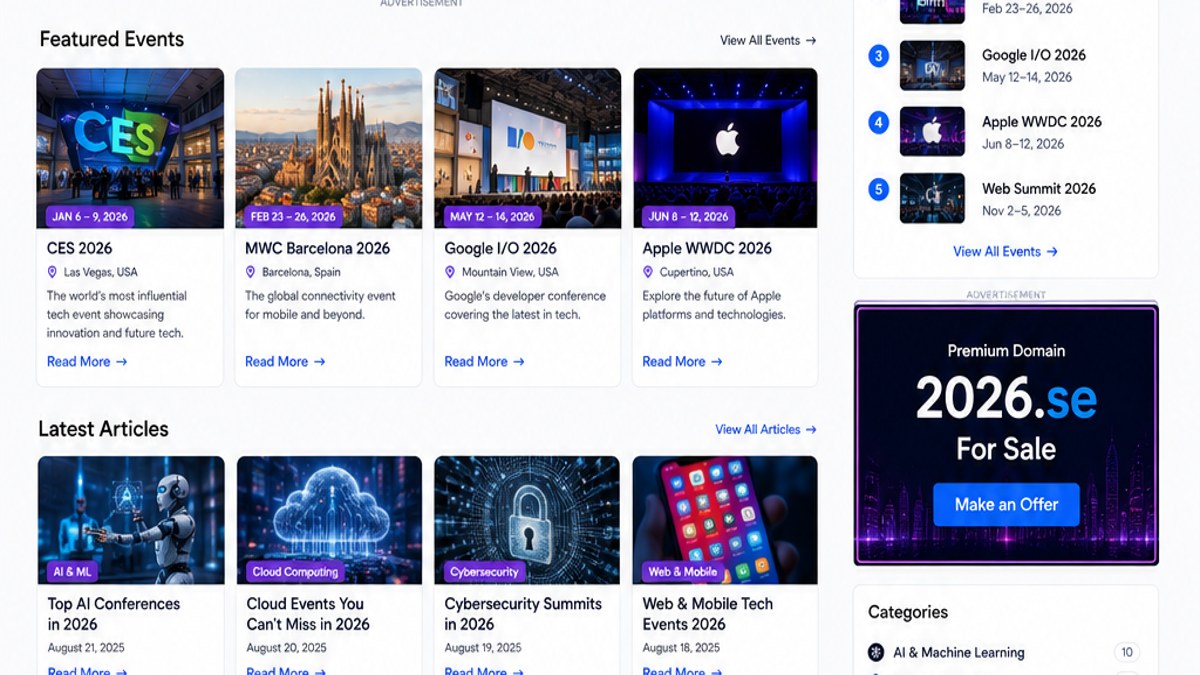Click the 10 count badge for AI & Machine Learning
The image size is (1200, 675).
click(1127, 652)
